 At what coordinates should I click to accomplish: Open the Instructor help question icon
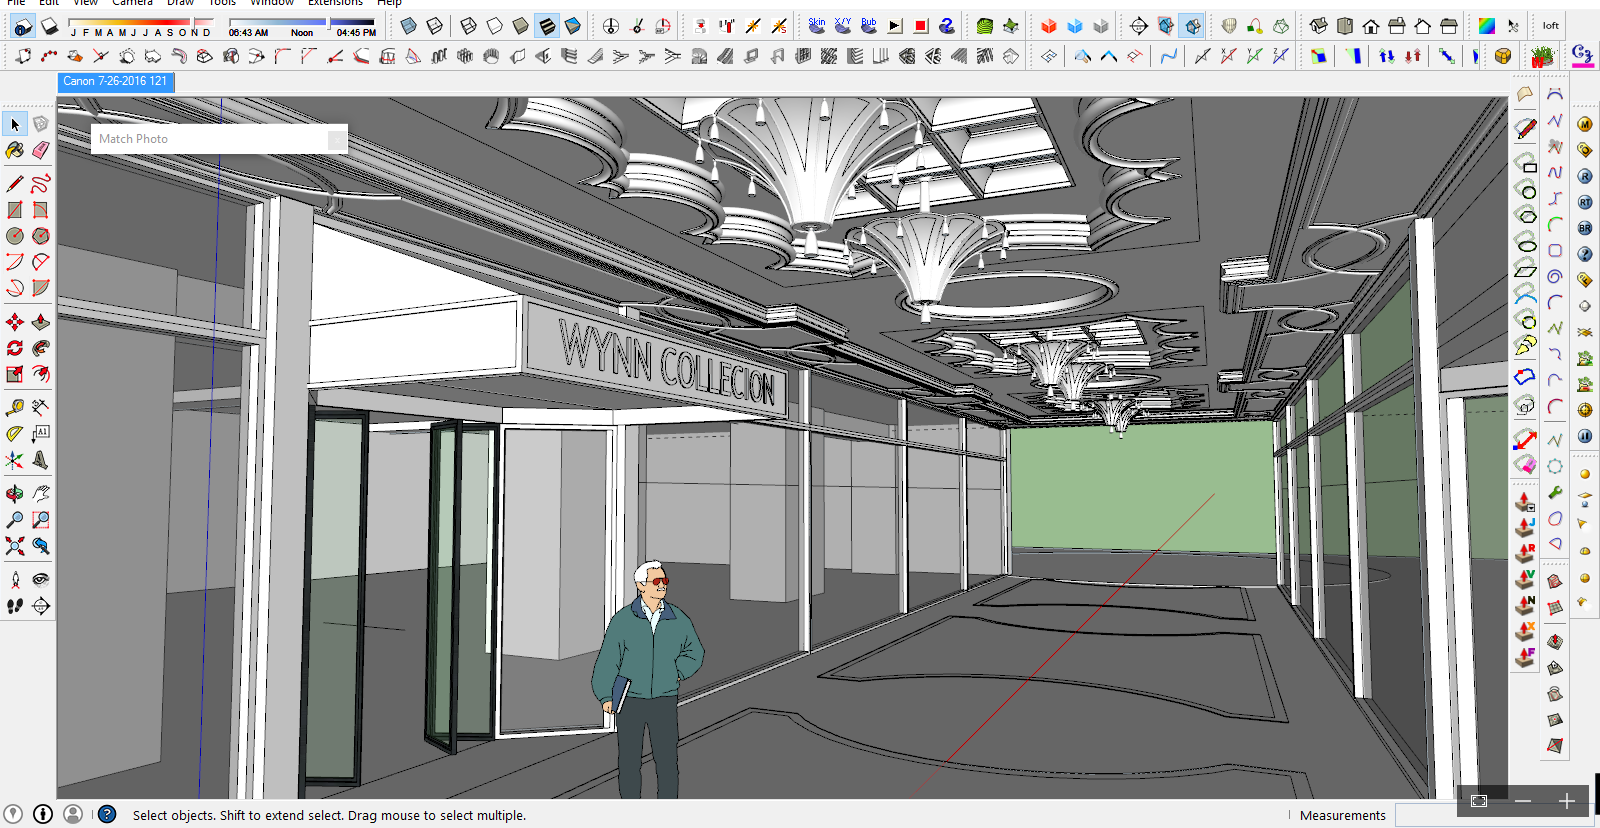click(107, 814)
